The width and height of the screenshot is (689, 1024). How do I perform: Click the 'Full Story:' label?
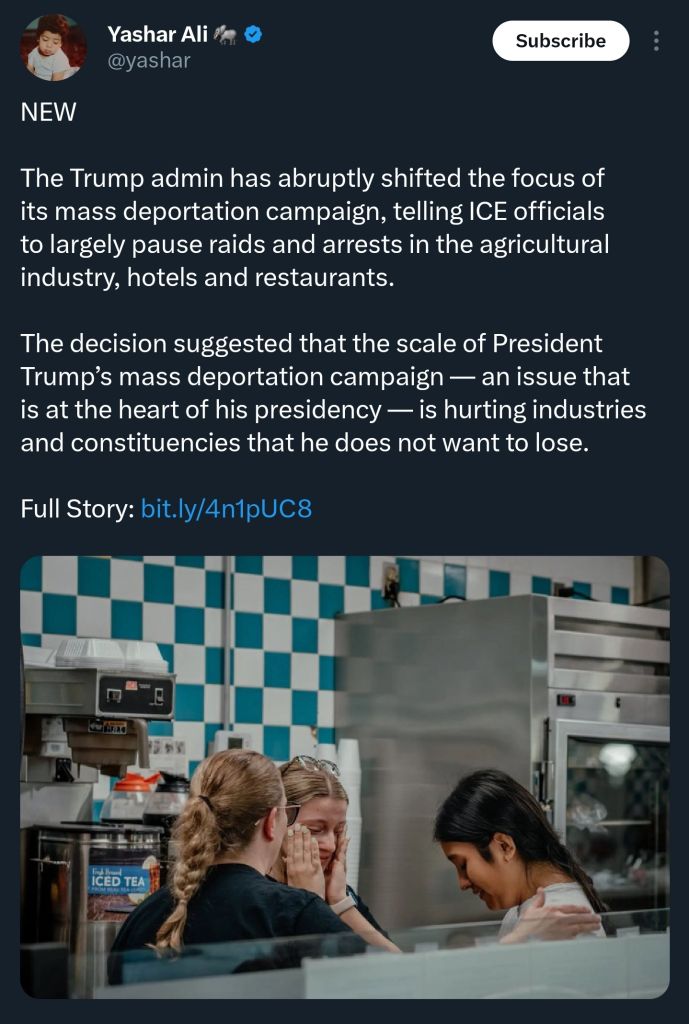click(x=78, y=509)
